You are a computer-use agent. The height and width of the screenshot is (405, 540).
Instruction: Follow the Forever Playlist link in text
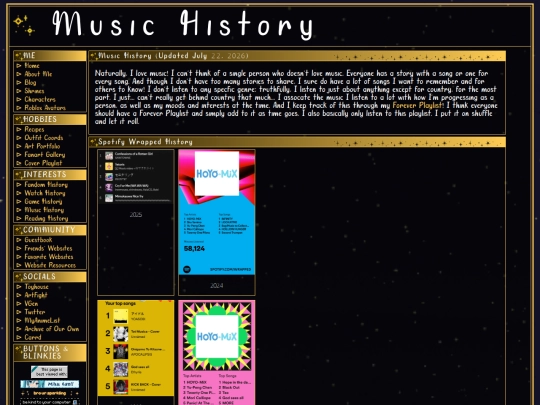(x=418, y=105)
